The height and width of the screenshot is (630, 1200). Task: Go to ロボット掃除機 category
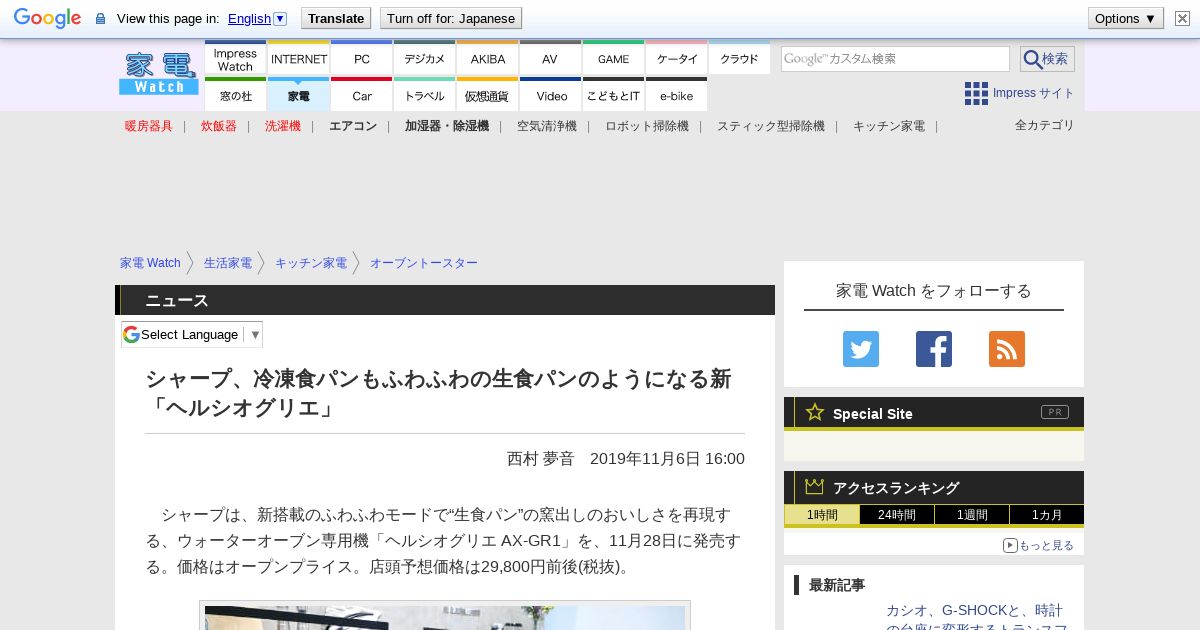647,126
